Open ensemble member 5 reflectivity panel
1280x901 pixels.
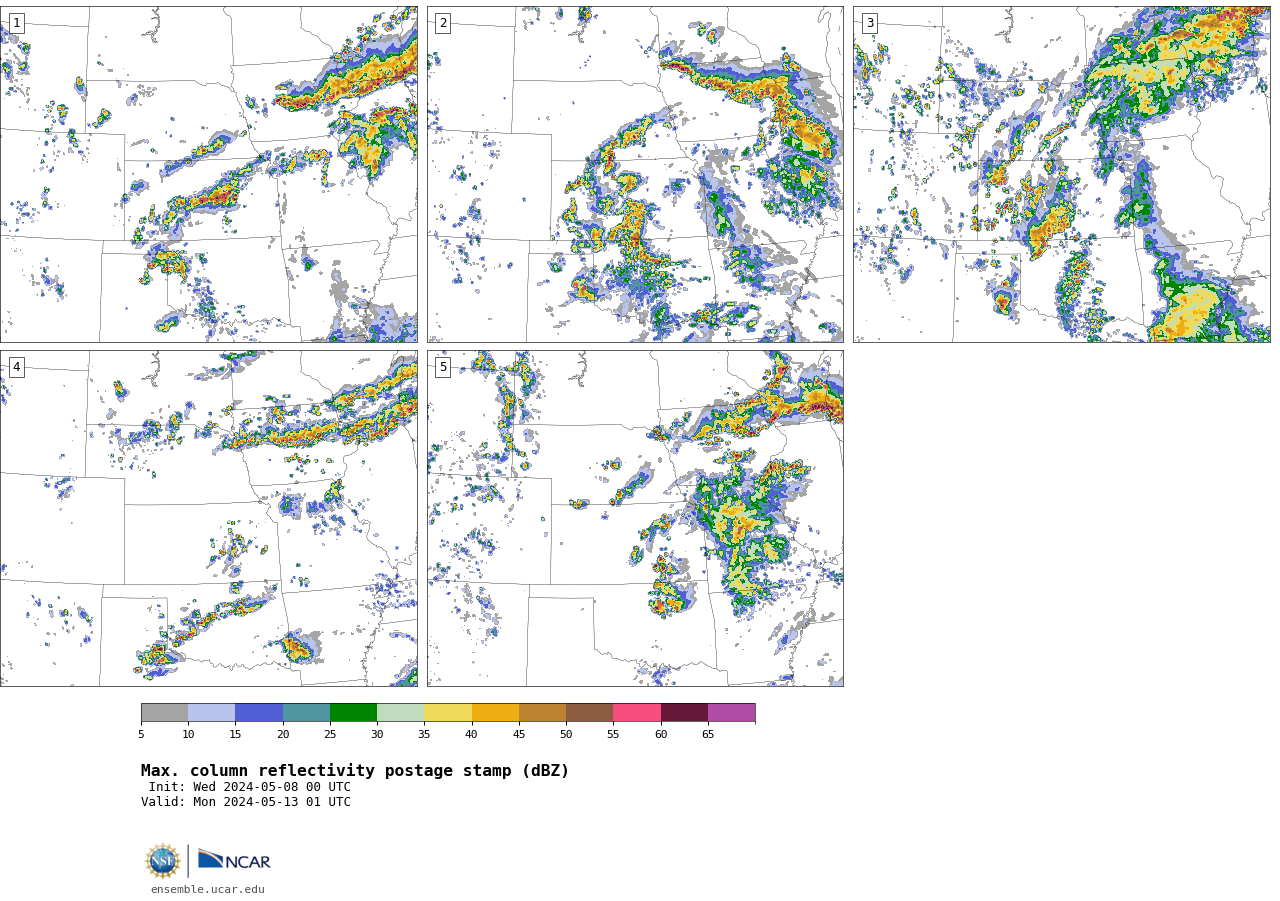coord(635,518)
